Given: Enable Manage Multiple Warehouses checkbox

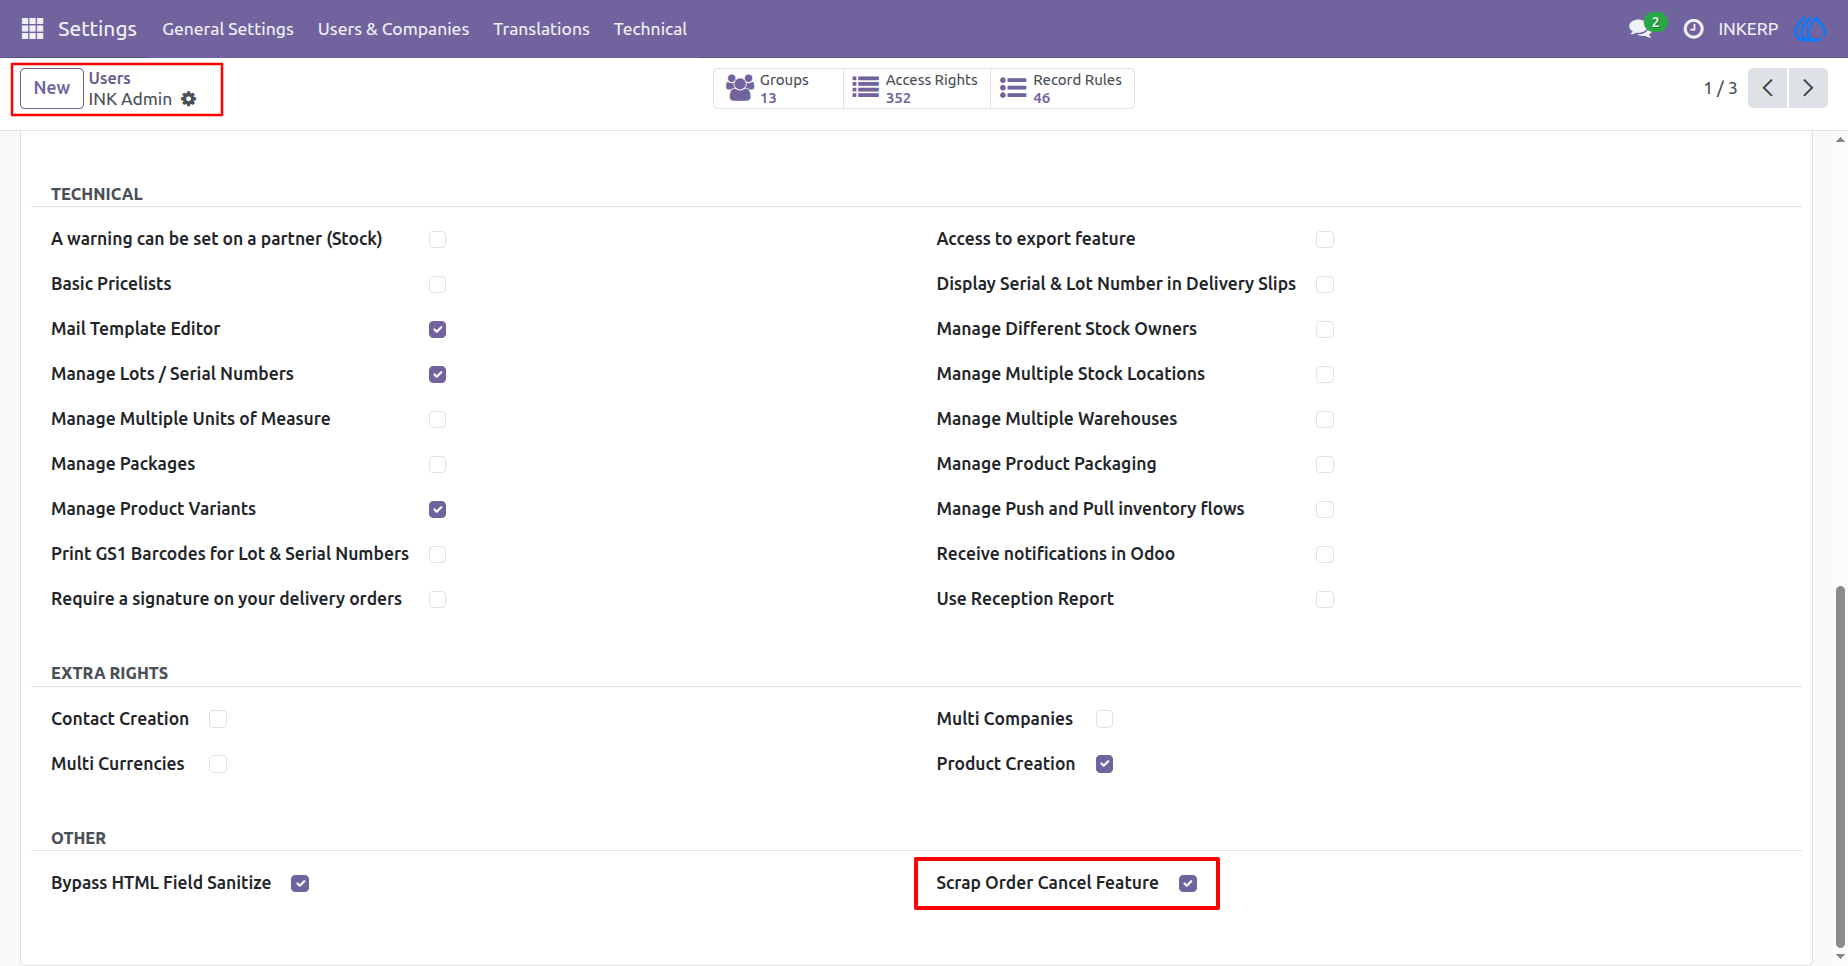Looking at the screenshot, I should [1325, 419].
